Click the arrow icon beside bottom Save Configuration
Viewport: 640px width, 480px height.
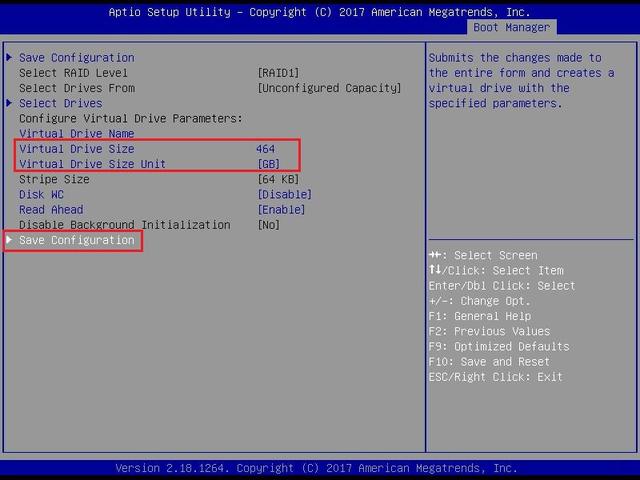pyautogui.click(x=10, y=240)
